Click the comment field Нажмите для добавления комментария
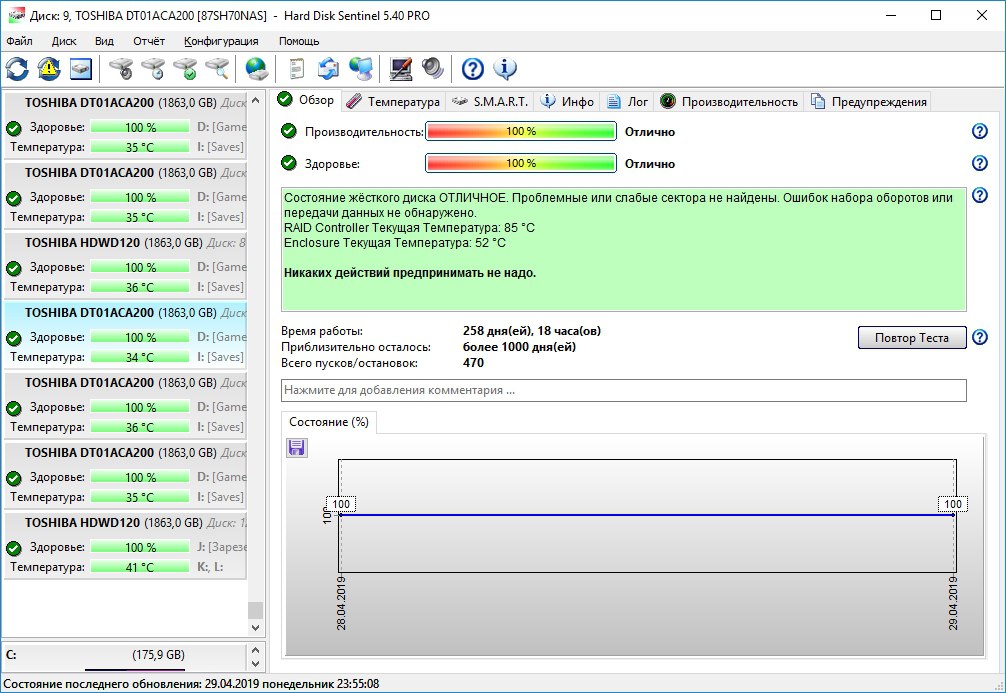The width and height of the screenshot is (1006, 693). pyautogui.click(x=624, y=390)
